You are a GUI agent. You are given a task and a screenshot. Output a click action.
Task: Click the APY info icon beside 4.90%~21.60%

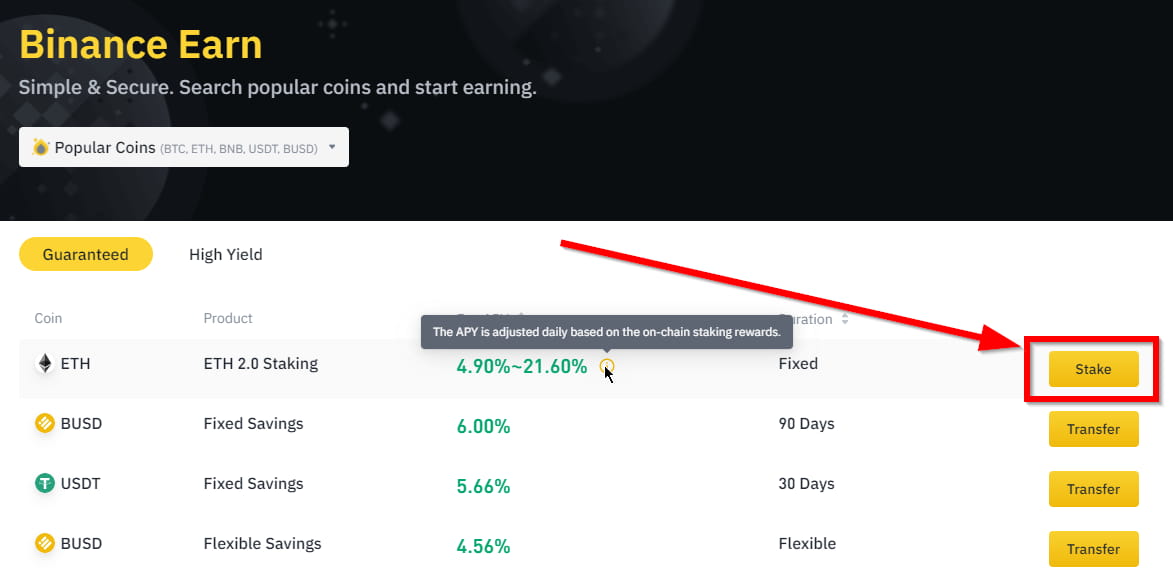pyautogui.click(x=607, y=366)
